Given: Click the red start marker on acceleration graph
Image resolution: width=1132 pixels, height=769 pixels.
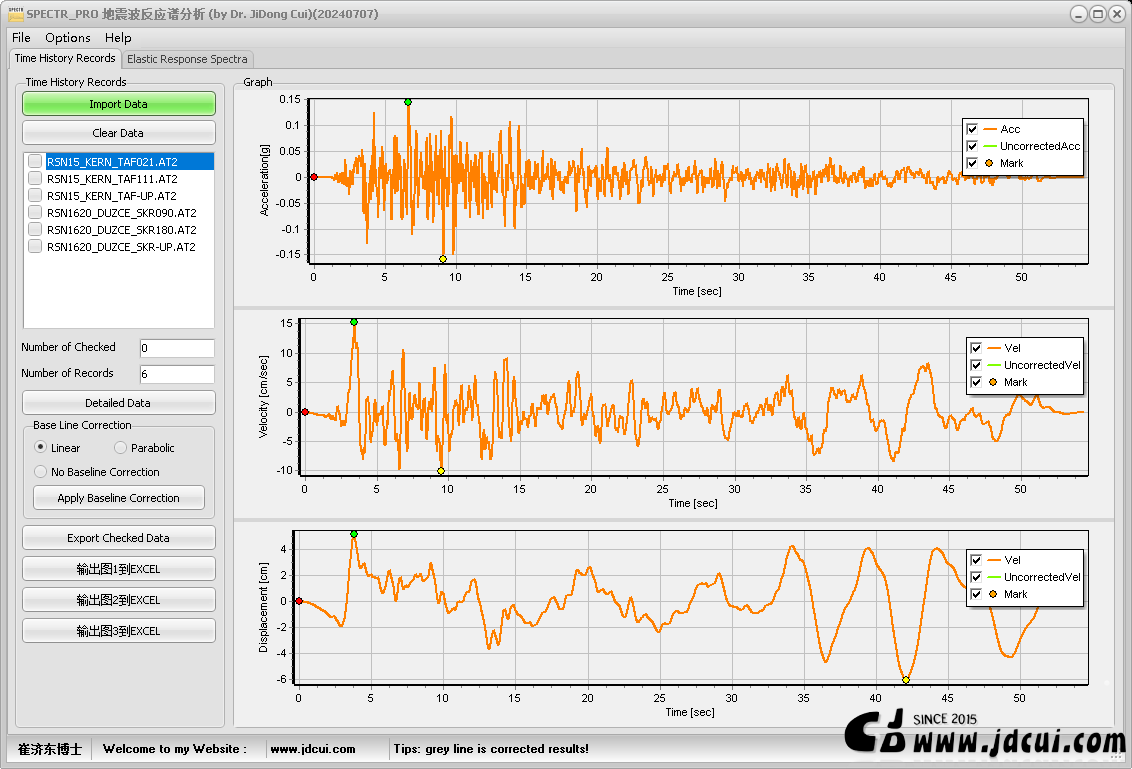Looking at the screenshot, I should tap(314, 177).
